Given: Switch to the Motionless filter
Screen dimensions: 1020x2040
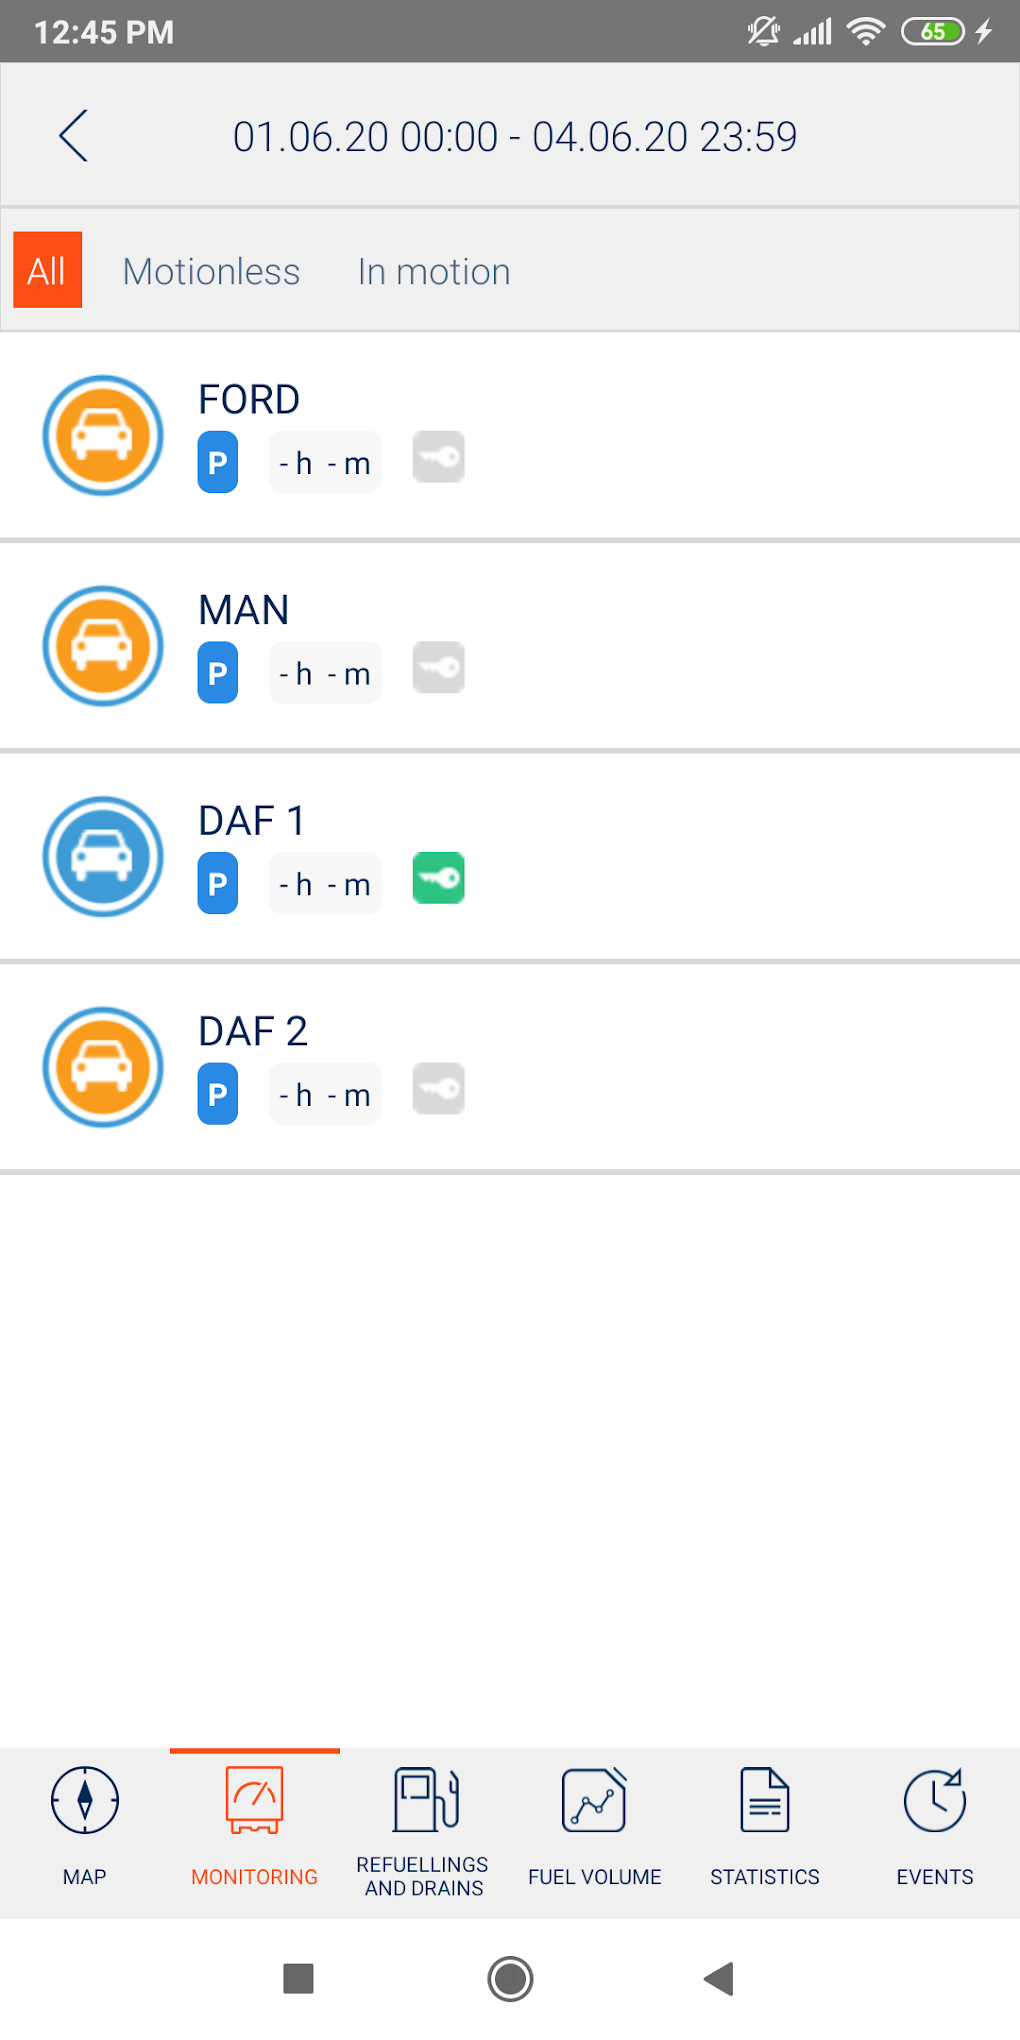Looking at the screenshot, I should [211, 272].
